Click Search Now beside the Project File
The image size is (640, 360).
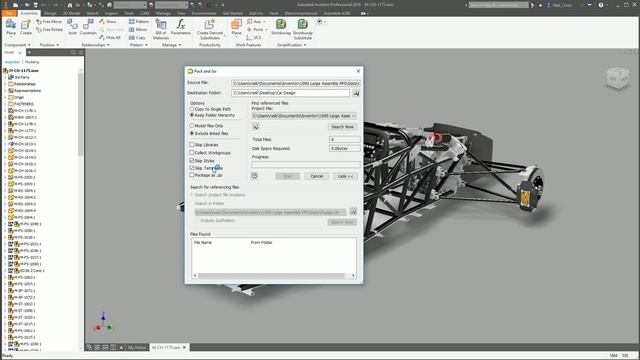click(342, 127)
